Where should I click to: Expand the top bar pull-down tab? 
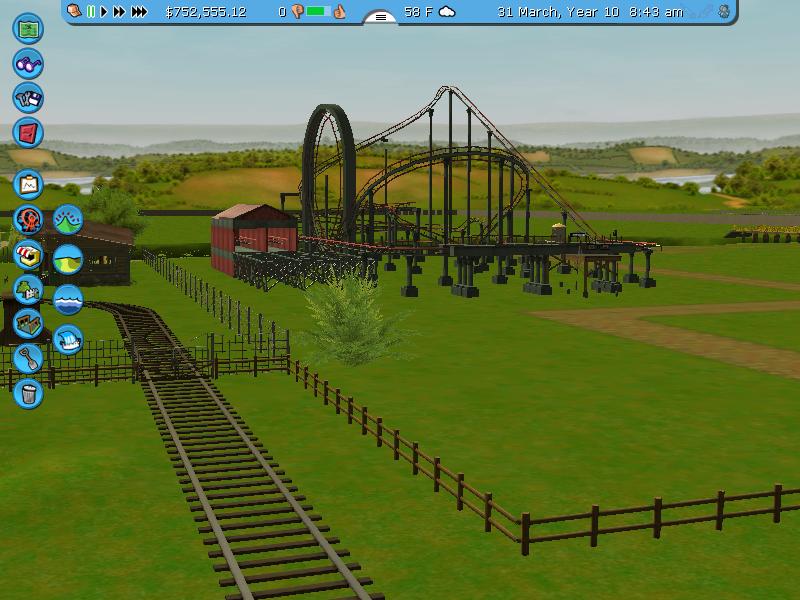click(381, 17)
